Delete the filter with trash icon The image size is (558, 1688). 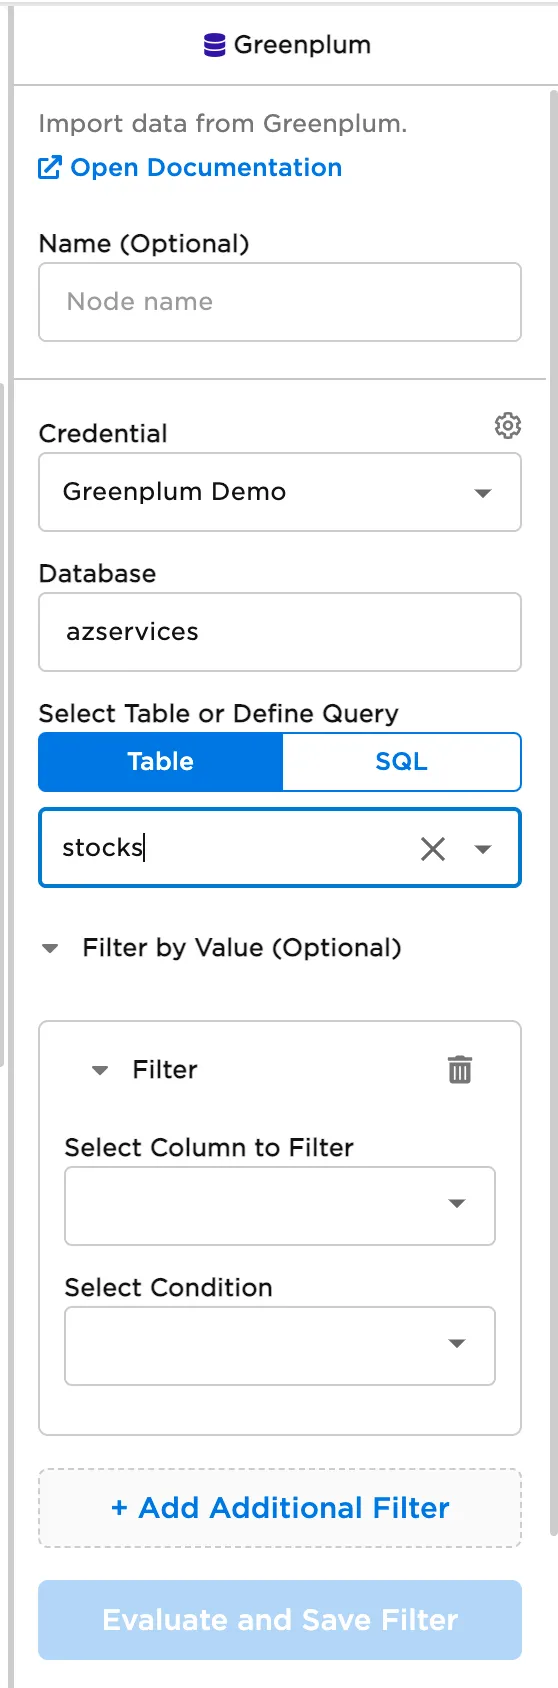coord(460,1069)
